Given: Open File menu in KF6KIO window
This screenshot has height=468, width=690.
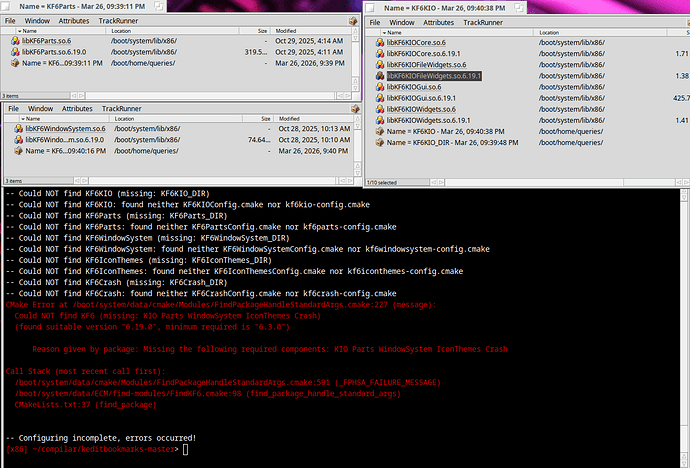Looking at the screenshot, I should tap(374, 22).
